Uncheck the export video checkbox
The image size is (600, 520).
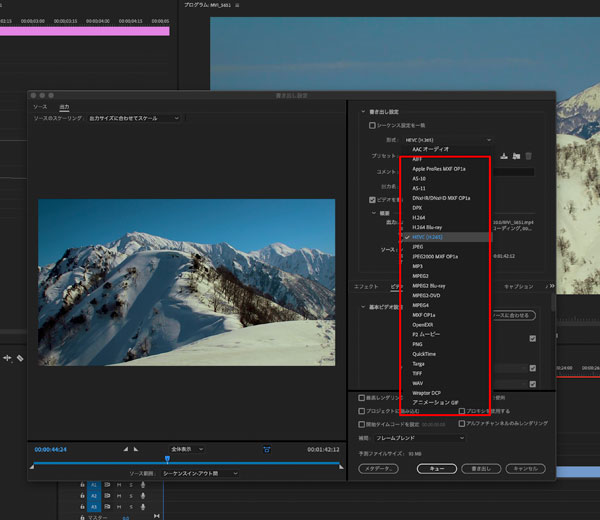pyautogui.click(x=372, y=200)
